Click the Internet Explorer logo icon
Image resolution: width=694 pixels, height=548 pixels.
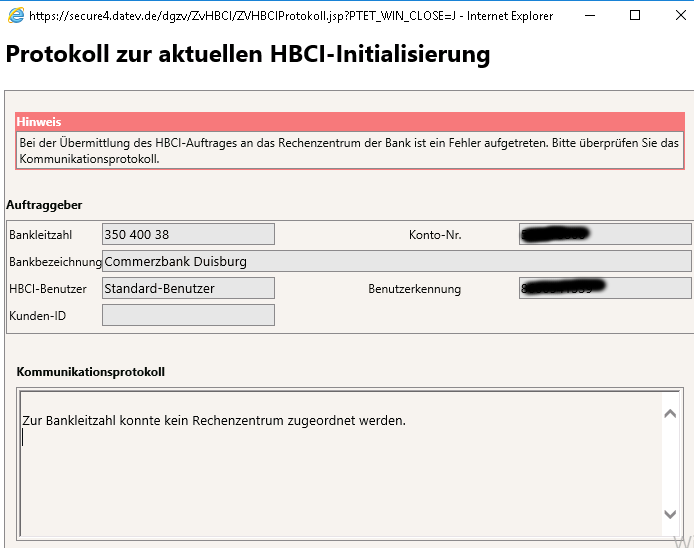[x=16, y=15]
